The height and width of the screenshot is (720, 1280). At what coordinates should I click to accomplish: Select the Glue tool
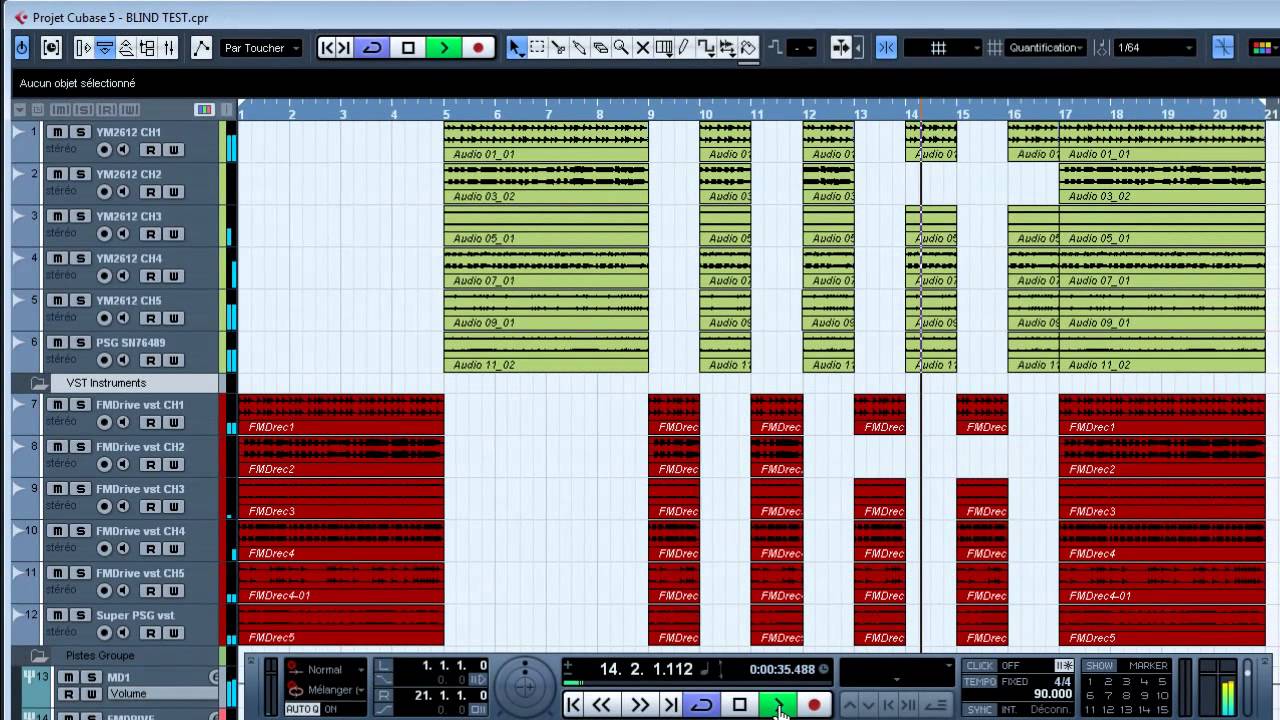(579, 47)
